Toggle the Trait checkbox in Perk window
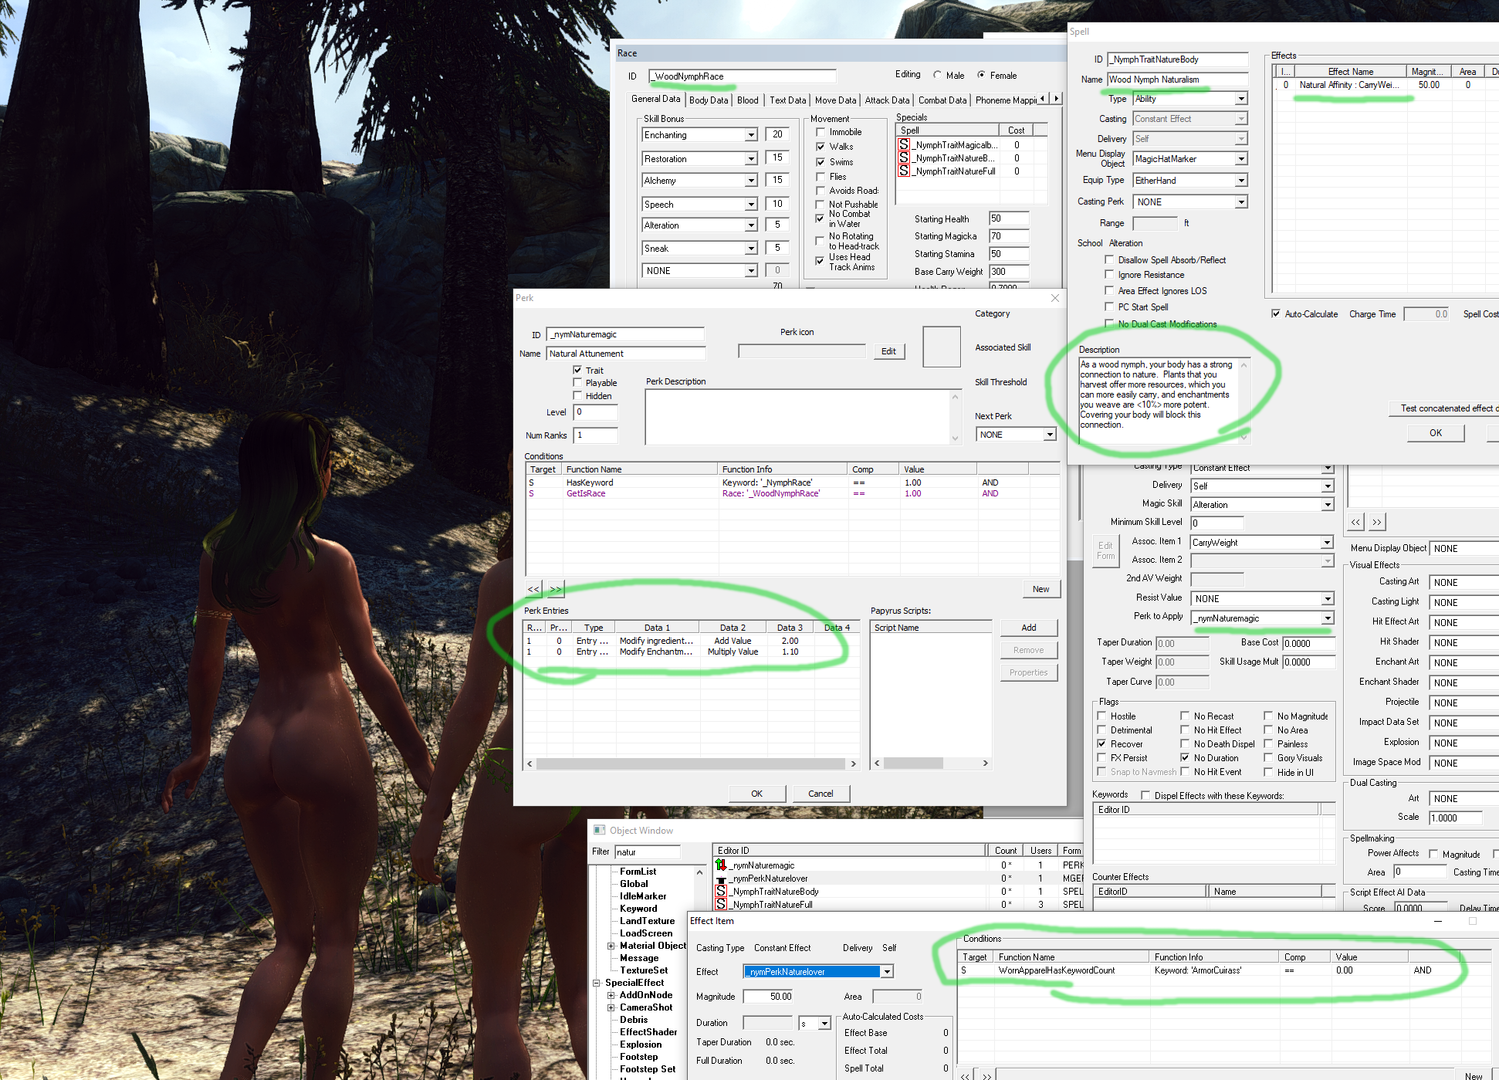This screenshot has height=1080, width=1499. 577,370
